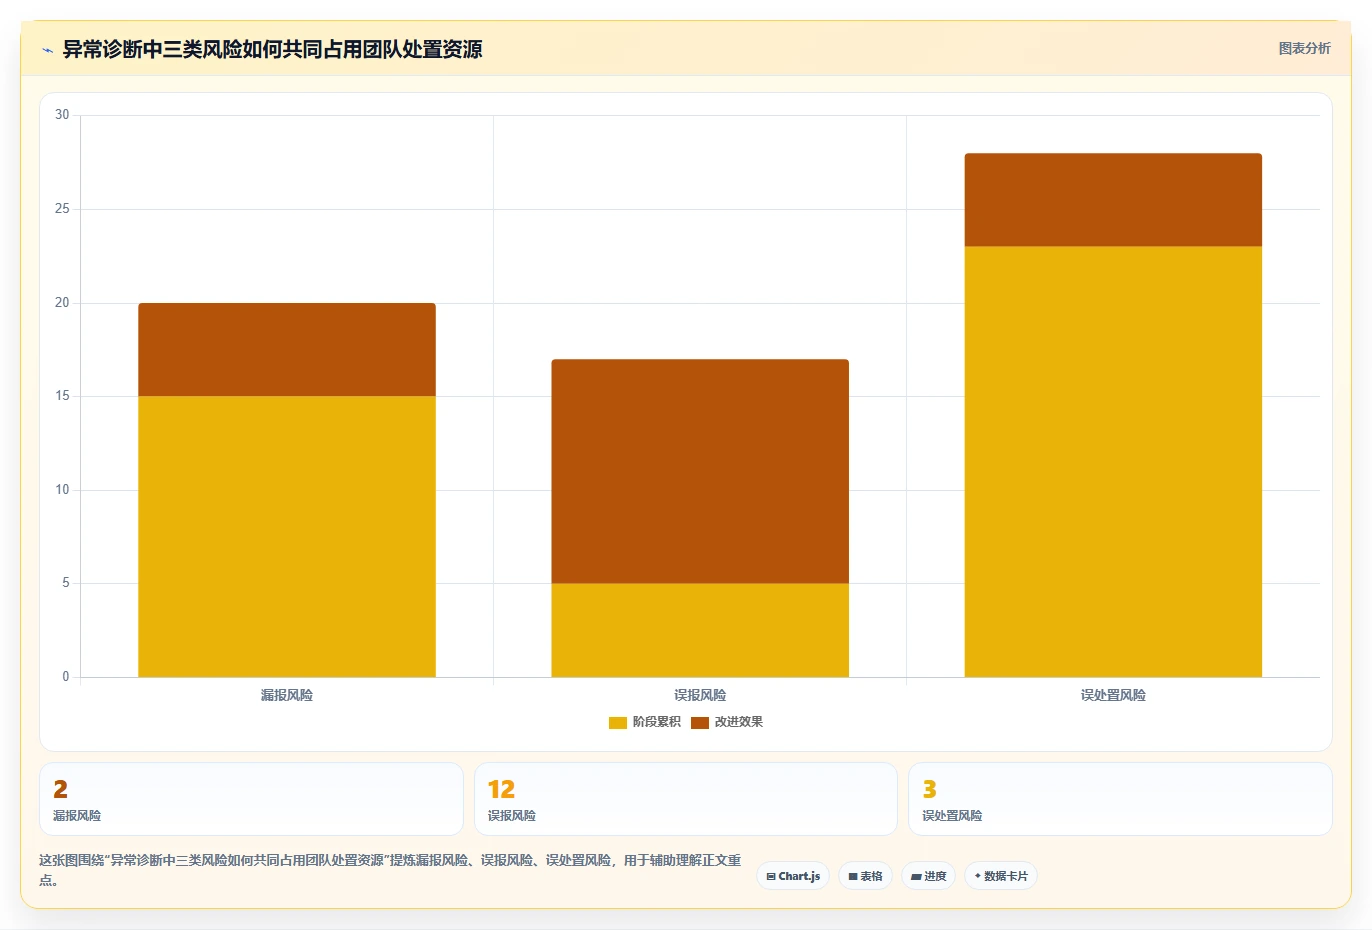1372x930 pixels.
Task: Click the yellow 阶段累积 bar for 误报风险
Action: click(700, 630)
